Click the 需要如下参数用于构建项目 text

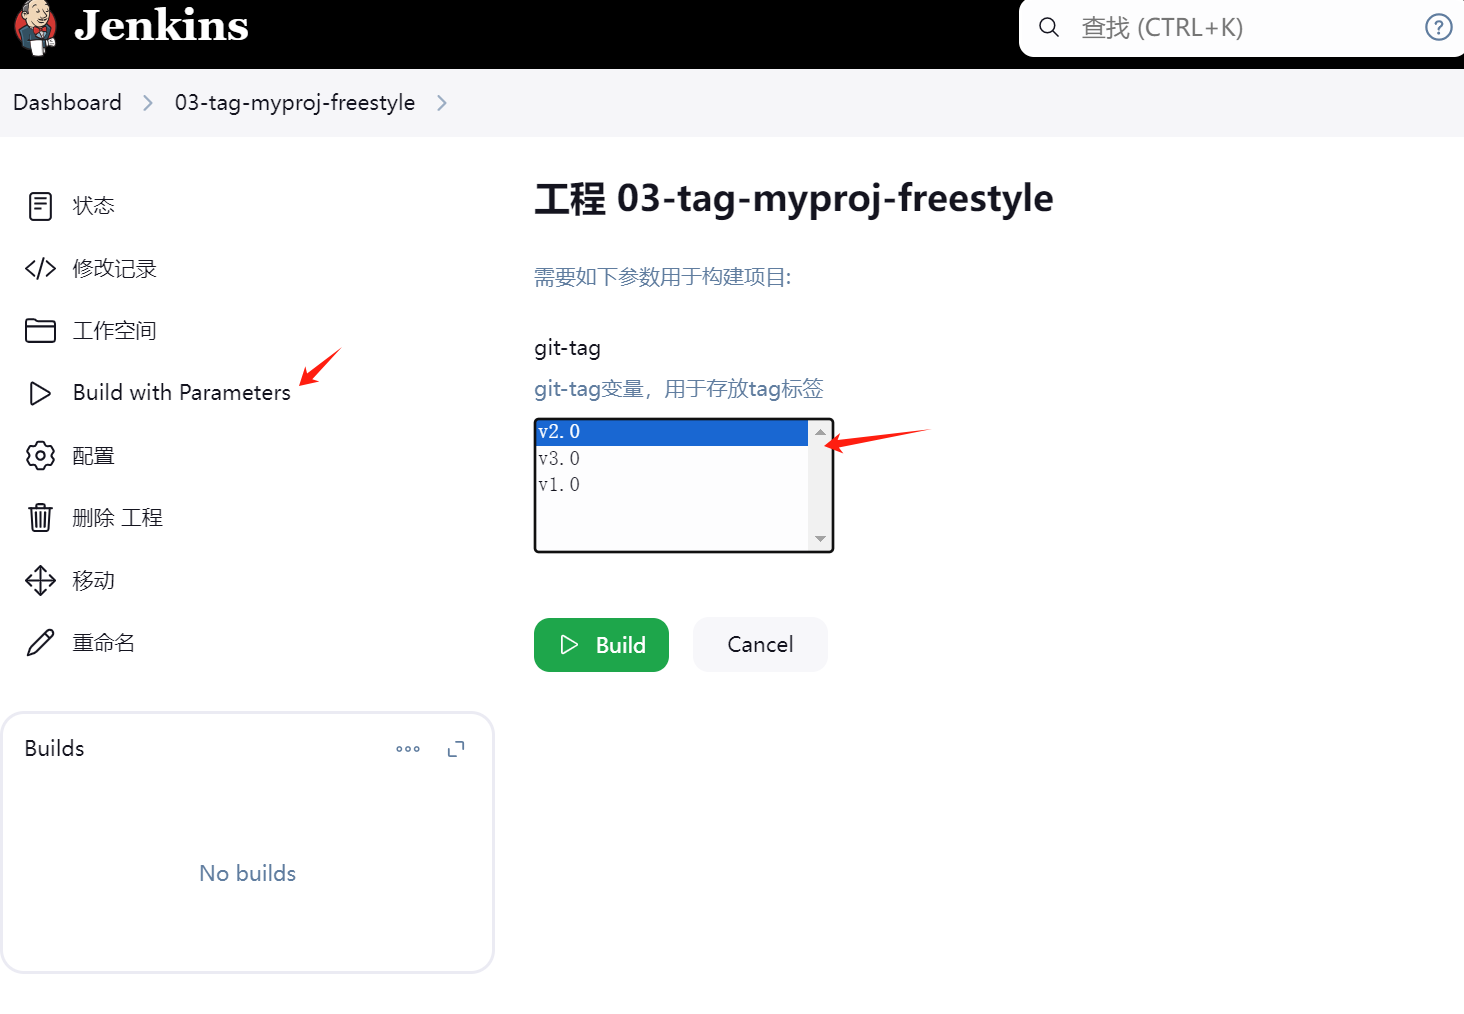[663, 277]
